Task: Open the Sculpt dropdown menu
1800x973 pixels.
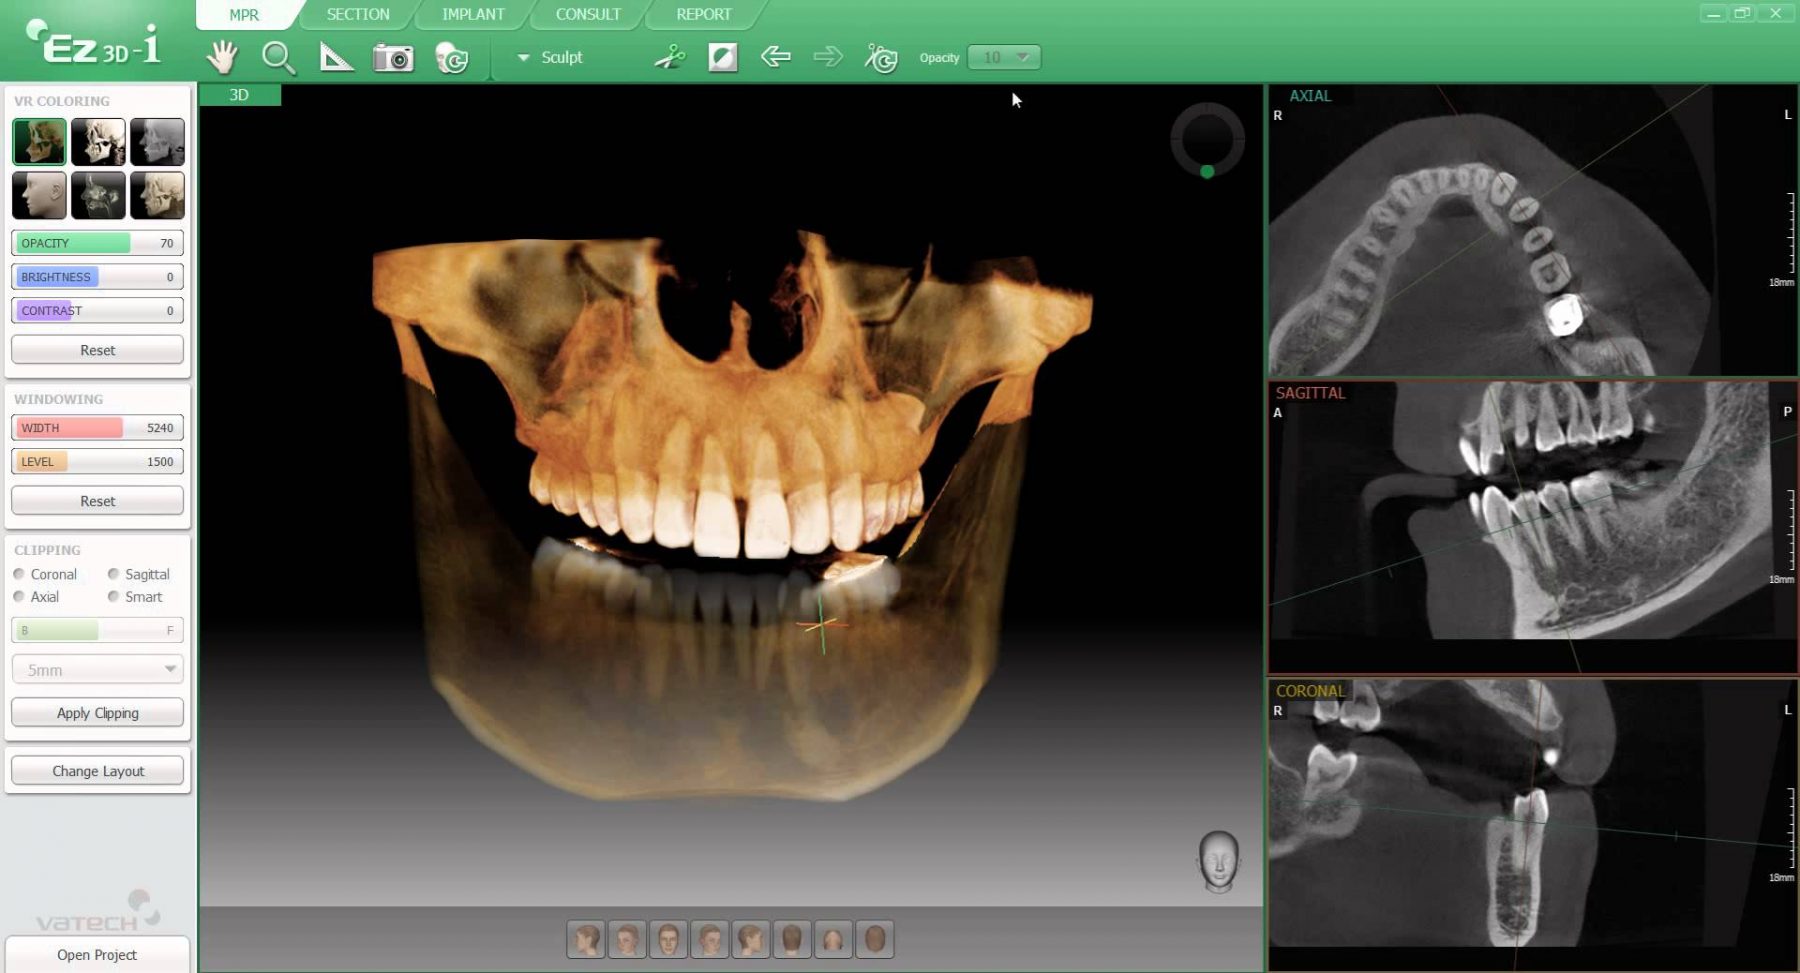Action: 548,57
